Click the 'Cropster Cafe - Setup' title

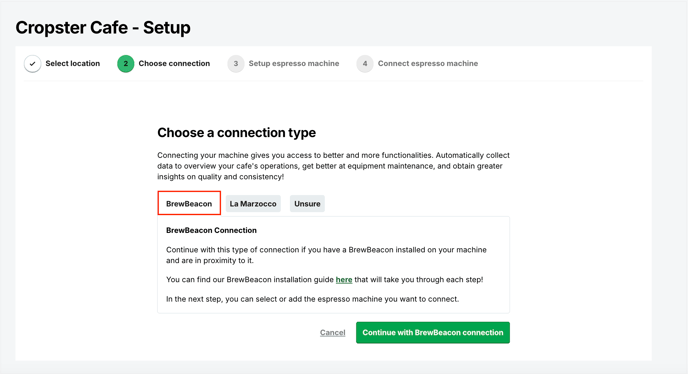point(103,28)
